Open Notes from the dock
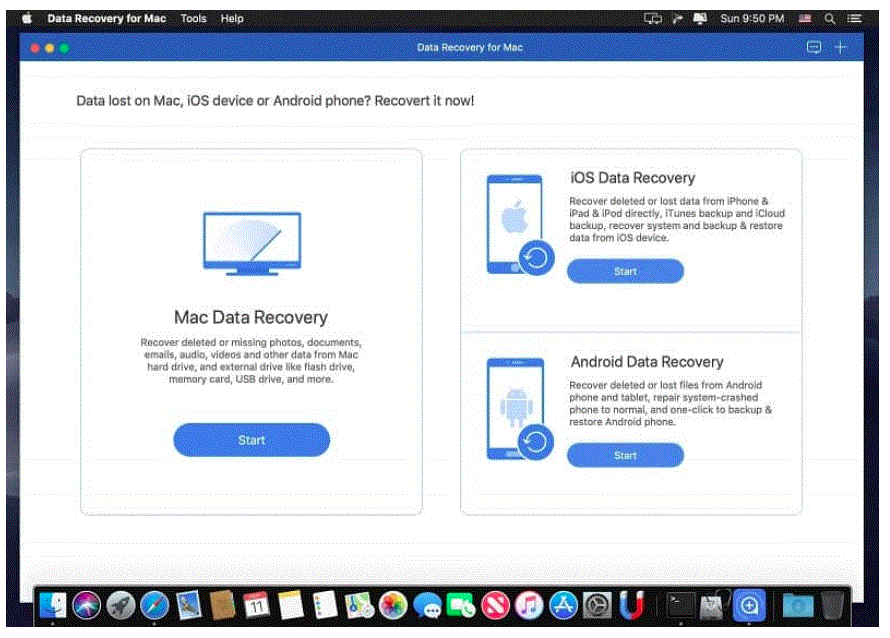890x638 pixels. tap(291, 606)
